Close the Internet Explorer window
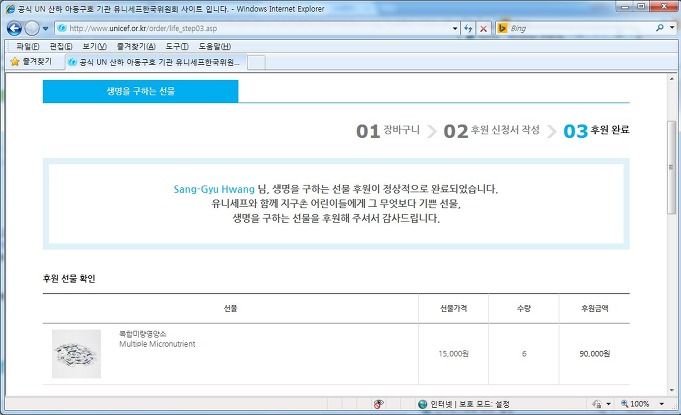This screenshot has width=681, height=415. pos(664,6)
